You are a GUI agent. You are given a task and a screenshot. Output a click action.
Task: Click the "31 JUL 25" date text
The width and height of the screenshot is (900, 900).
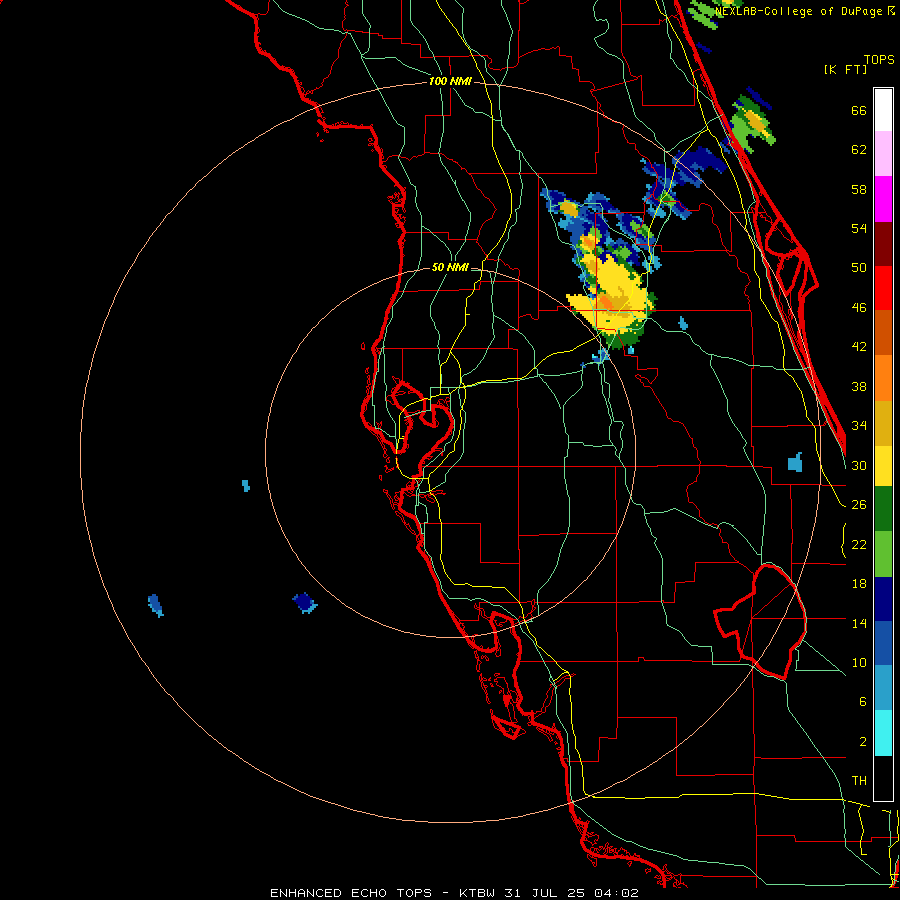click(544, 893)
